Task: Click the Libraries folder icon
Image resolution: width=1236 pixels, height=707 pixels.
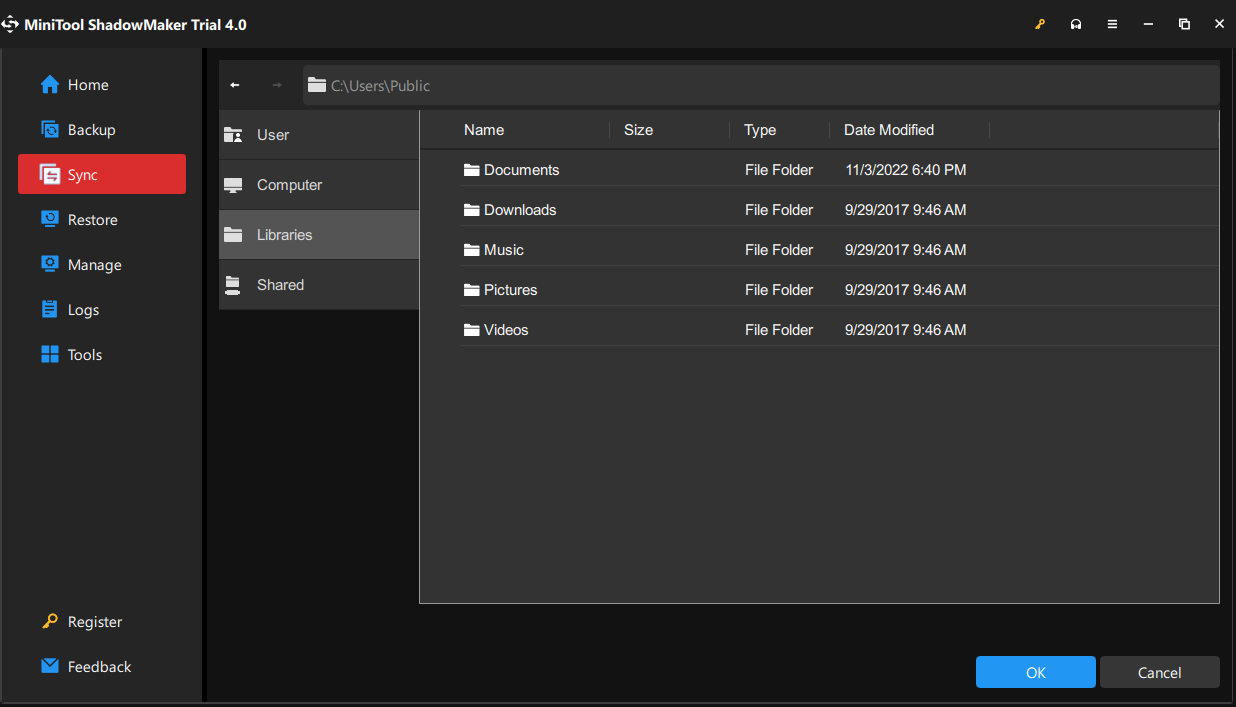Action: [233, 235]
